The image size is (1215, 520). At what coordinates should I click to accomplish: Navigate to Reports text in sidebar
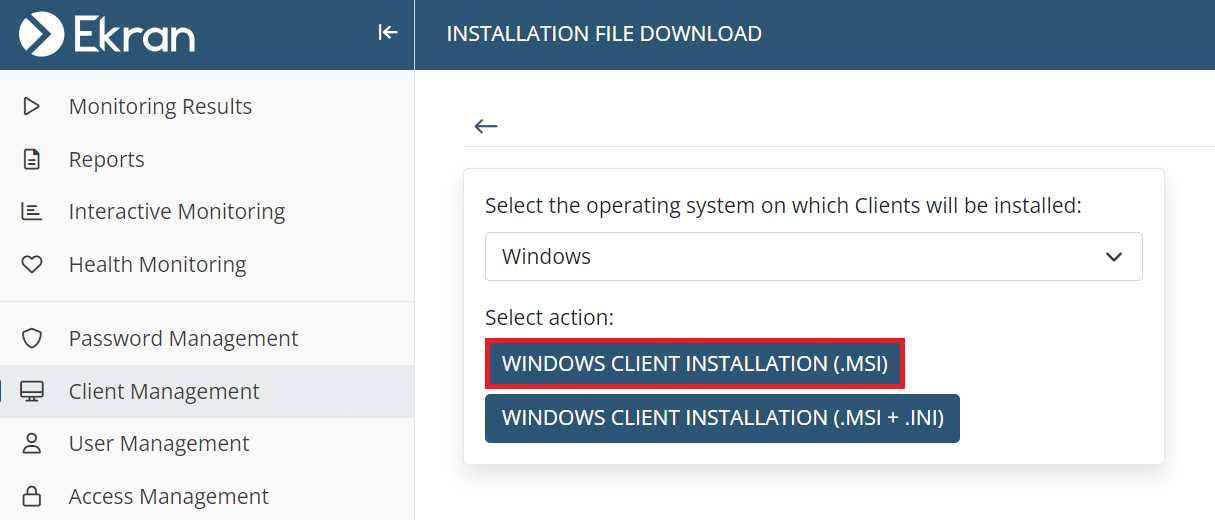(x=106, y=159)
